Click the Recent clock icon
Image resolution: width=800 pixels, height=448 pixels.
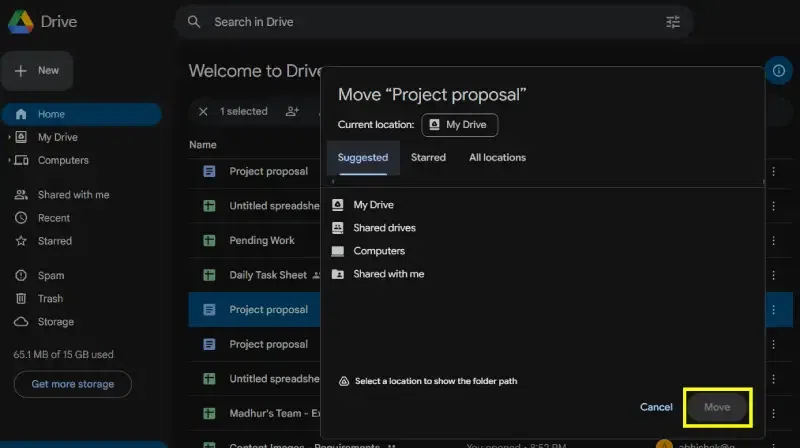[x=21, y=218]
